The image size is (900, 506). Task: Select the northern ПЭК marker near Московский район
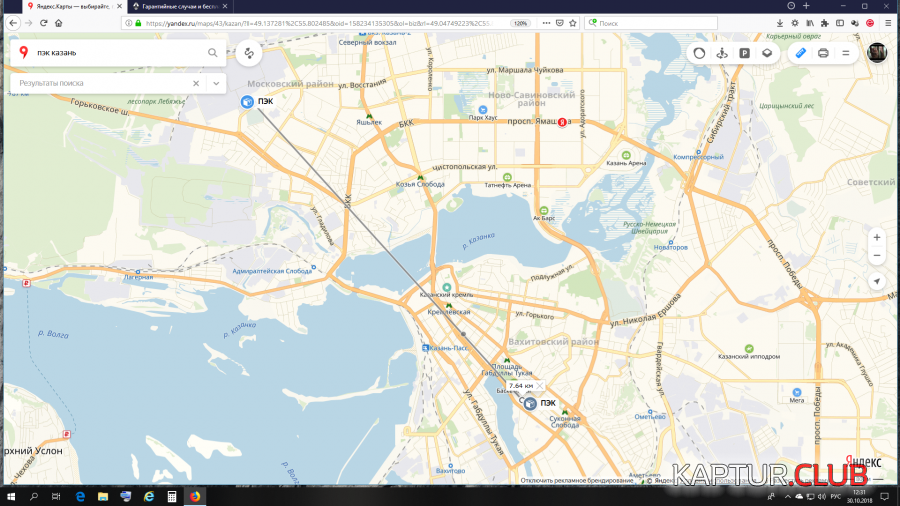(247, 102)
